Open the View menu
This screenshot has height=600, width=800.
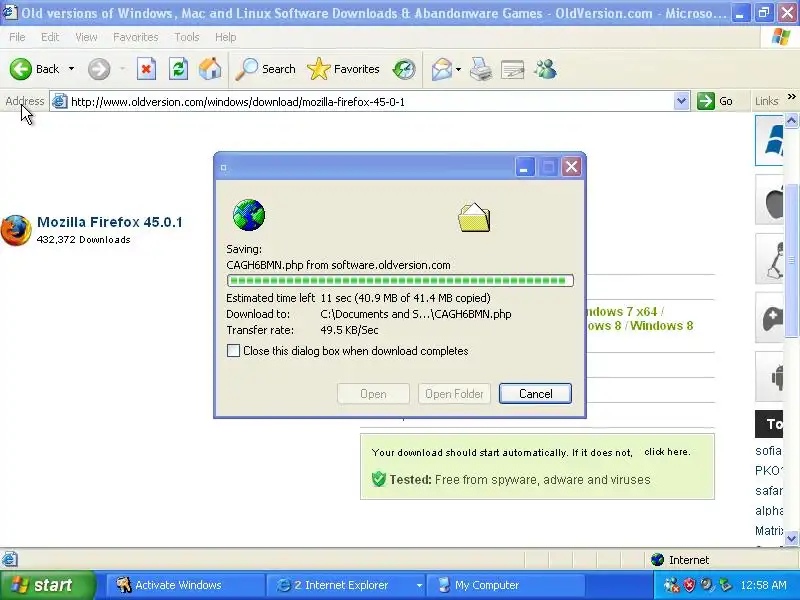coord(86,37)
